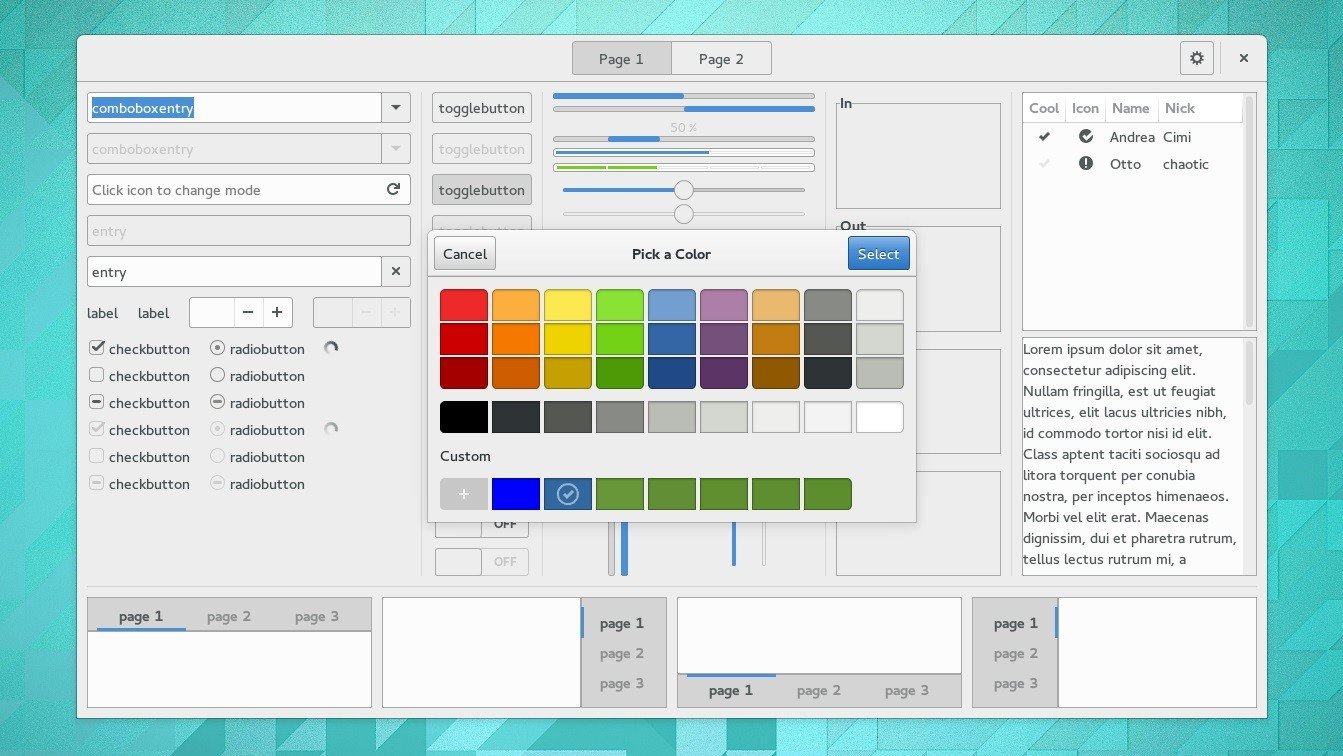Screen dimensions: 1343x756
Task: Click the 'Click icon to change mode' field
Action: [x=235, y=190]
